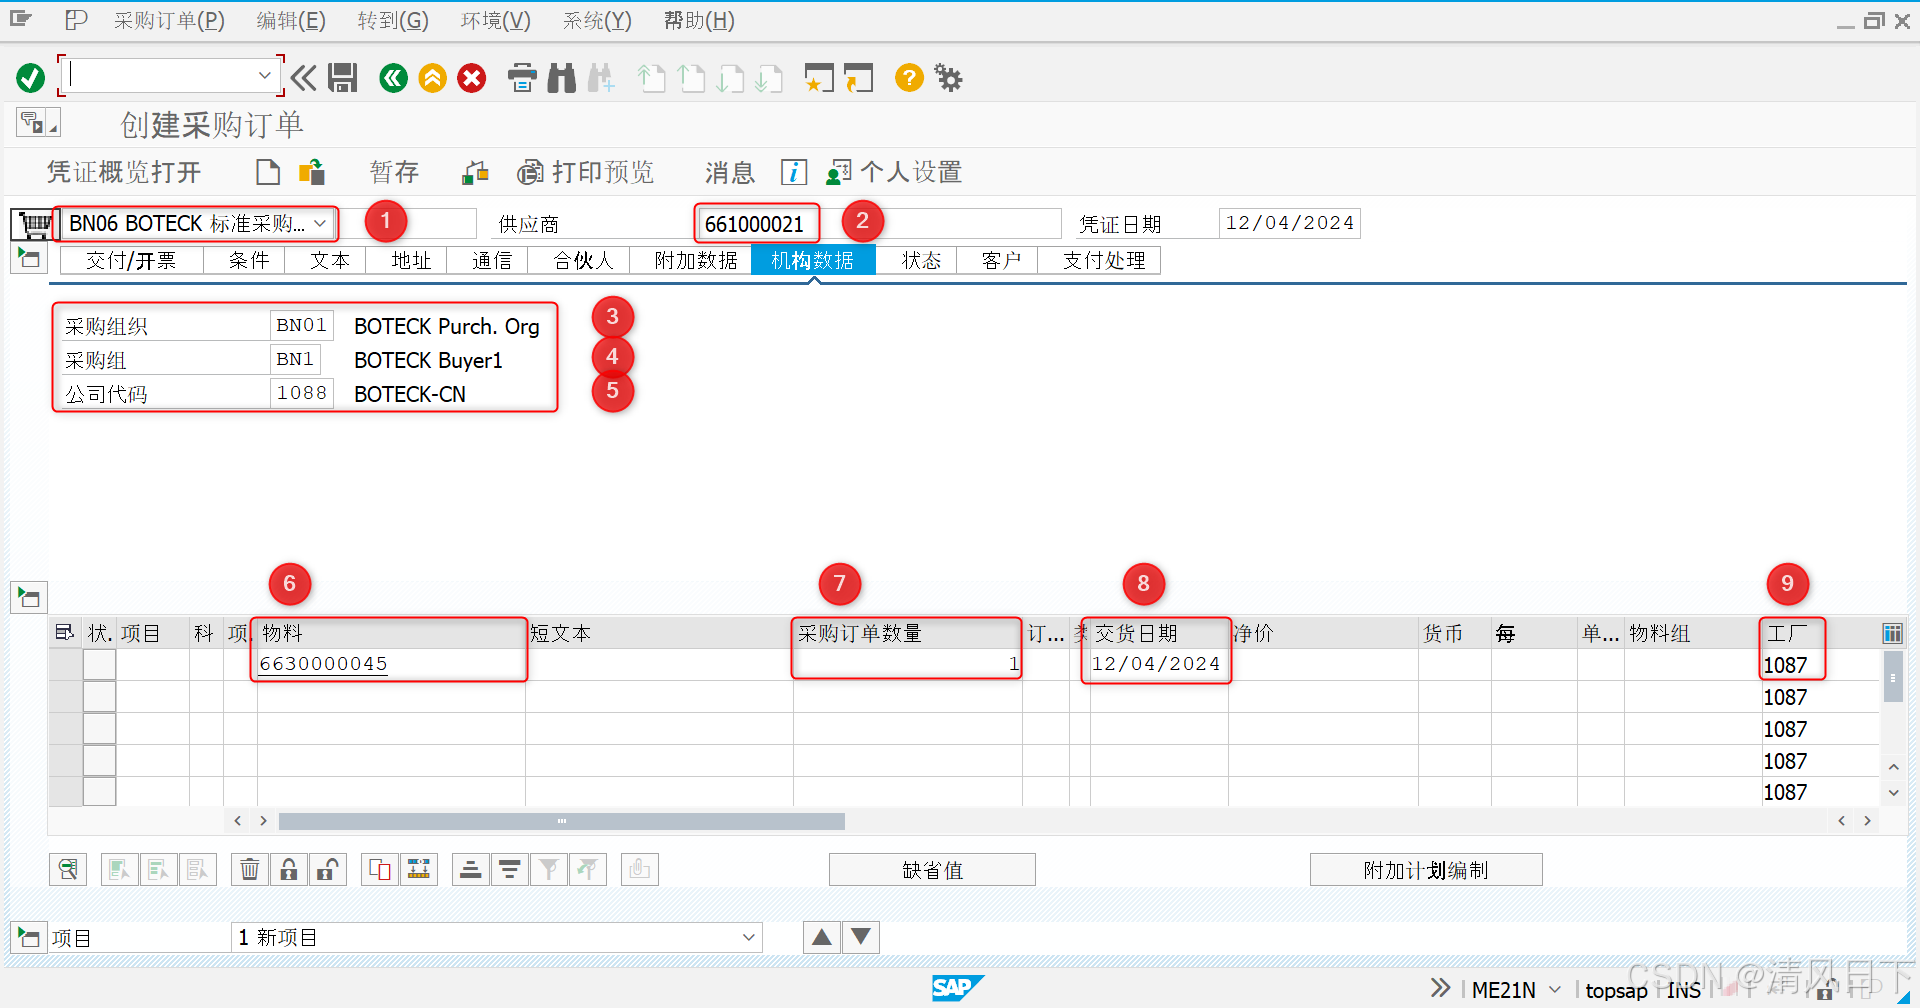
Task: Expand status bar with double chevron
Action: pyautogui.click(x=1440, y=988)
